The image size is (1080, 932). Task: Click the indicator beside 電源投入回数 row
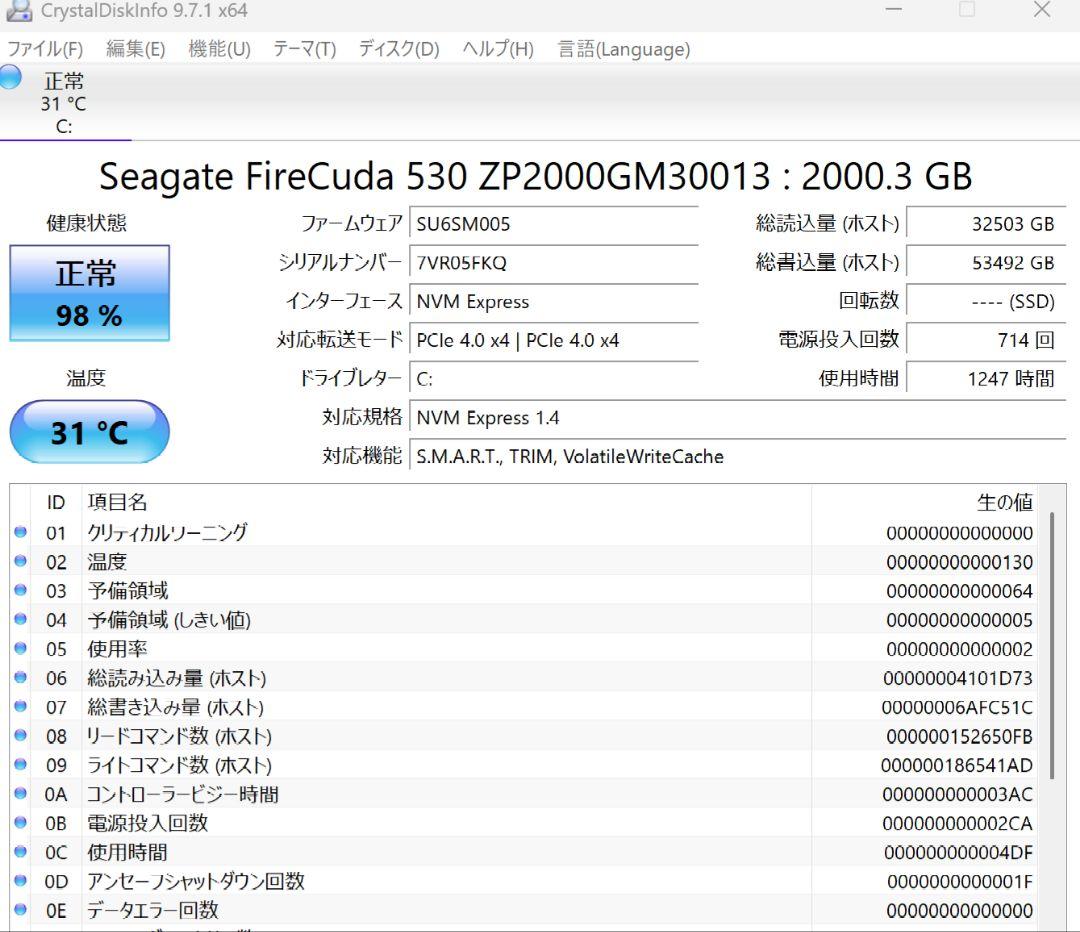pyautogui.click(x=20, y=823)
